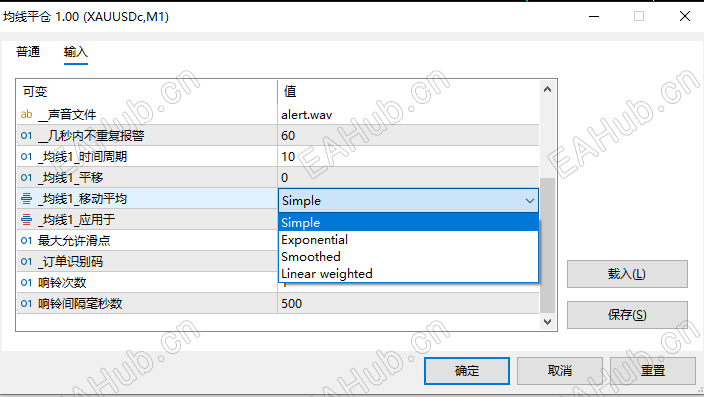
Task: Click the integer icon beside 最大允许滑点
Action: pos(26,241)
